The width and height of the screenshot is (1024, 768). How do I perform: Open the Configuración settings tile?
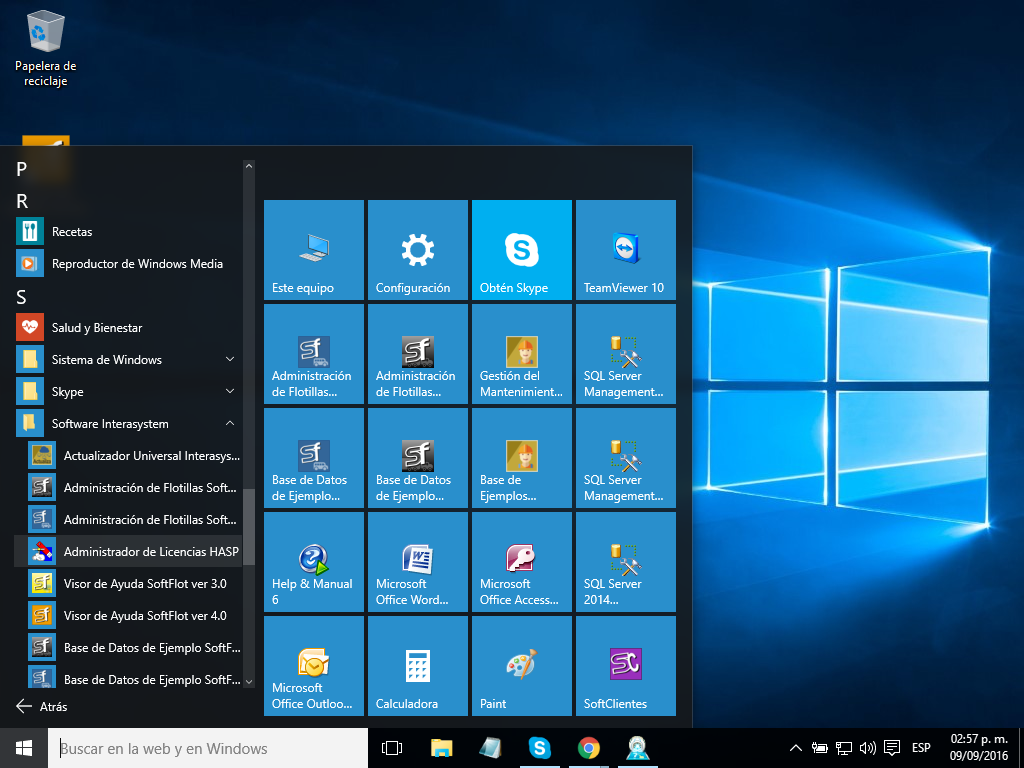pos(417,250)
